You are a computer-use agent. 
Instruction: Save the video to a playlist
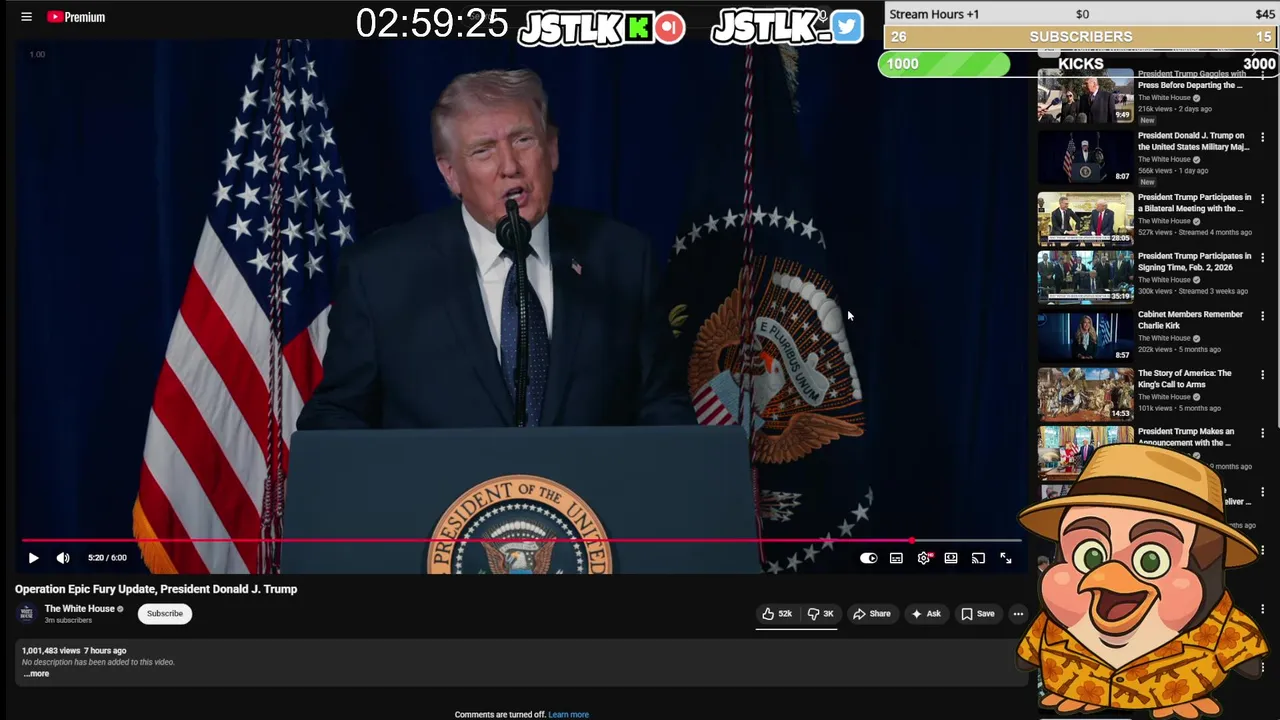(977, 614)
